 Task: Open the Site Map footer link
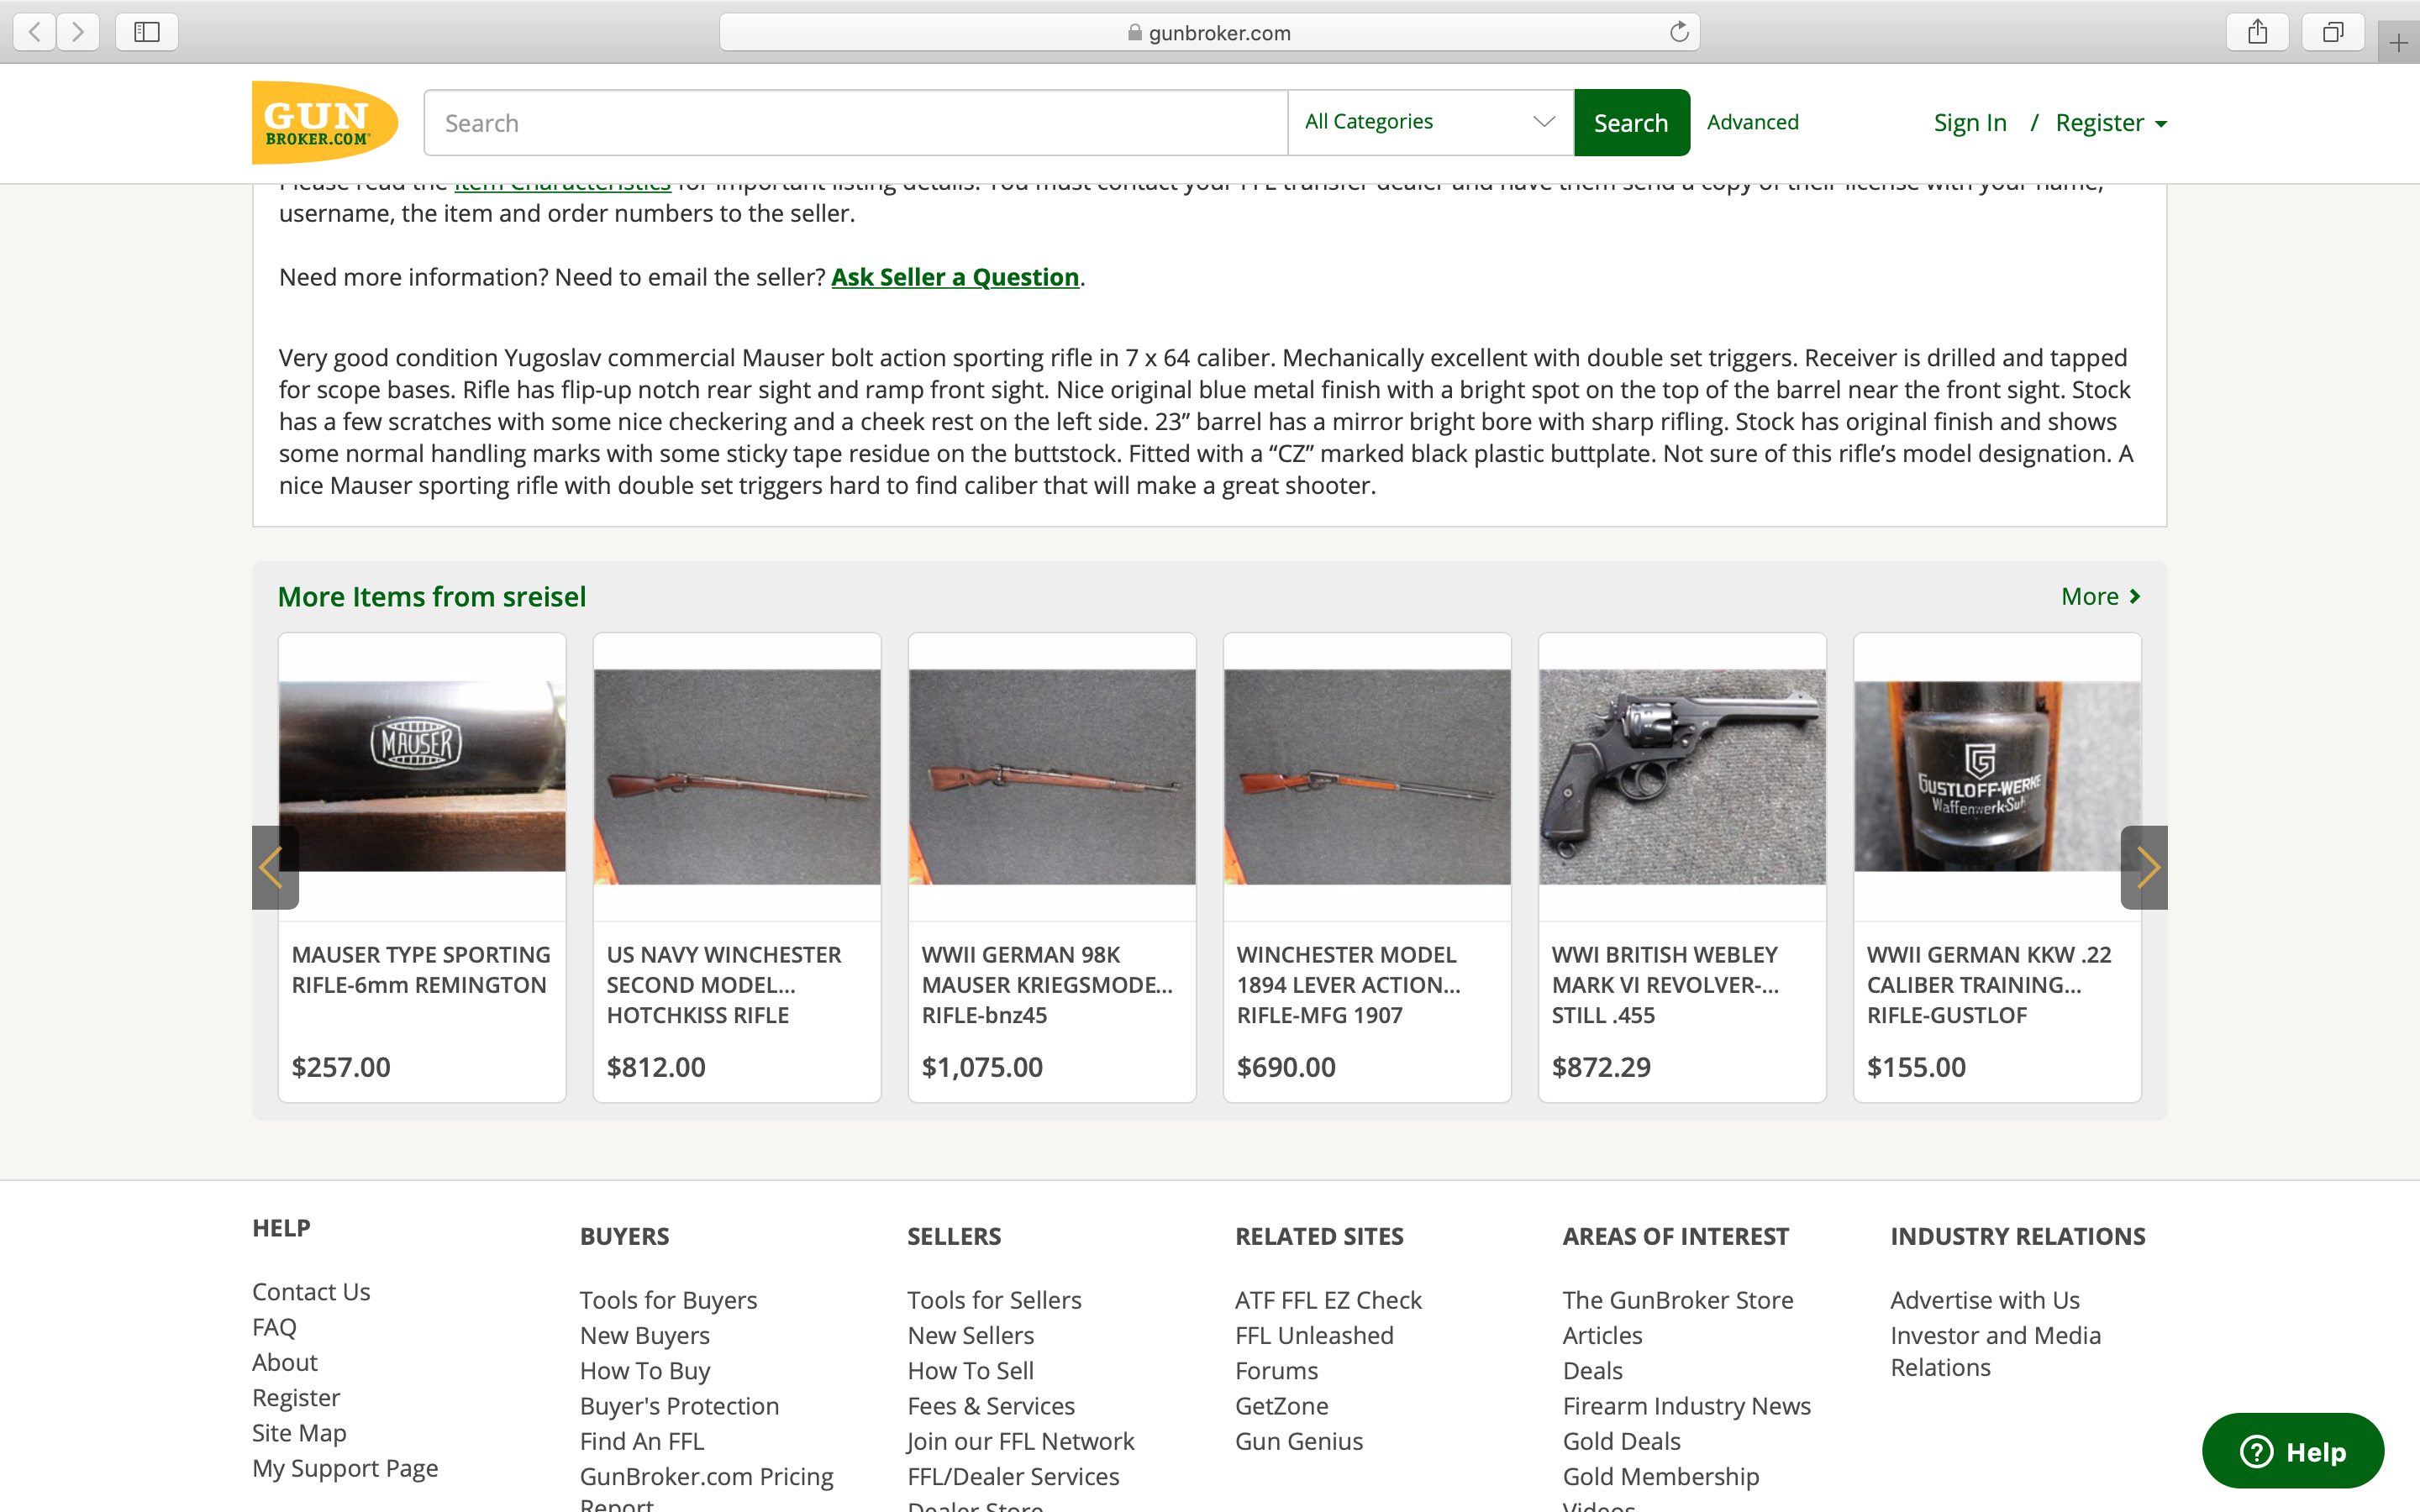coord(299,1433)
